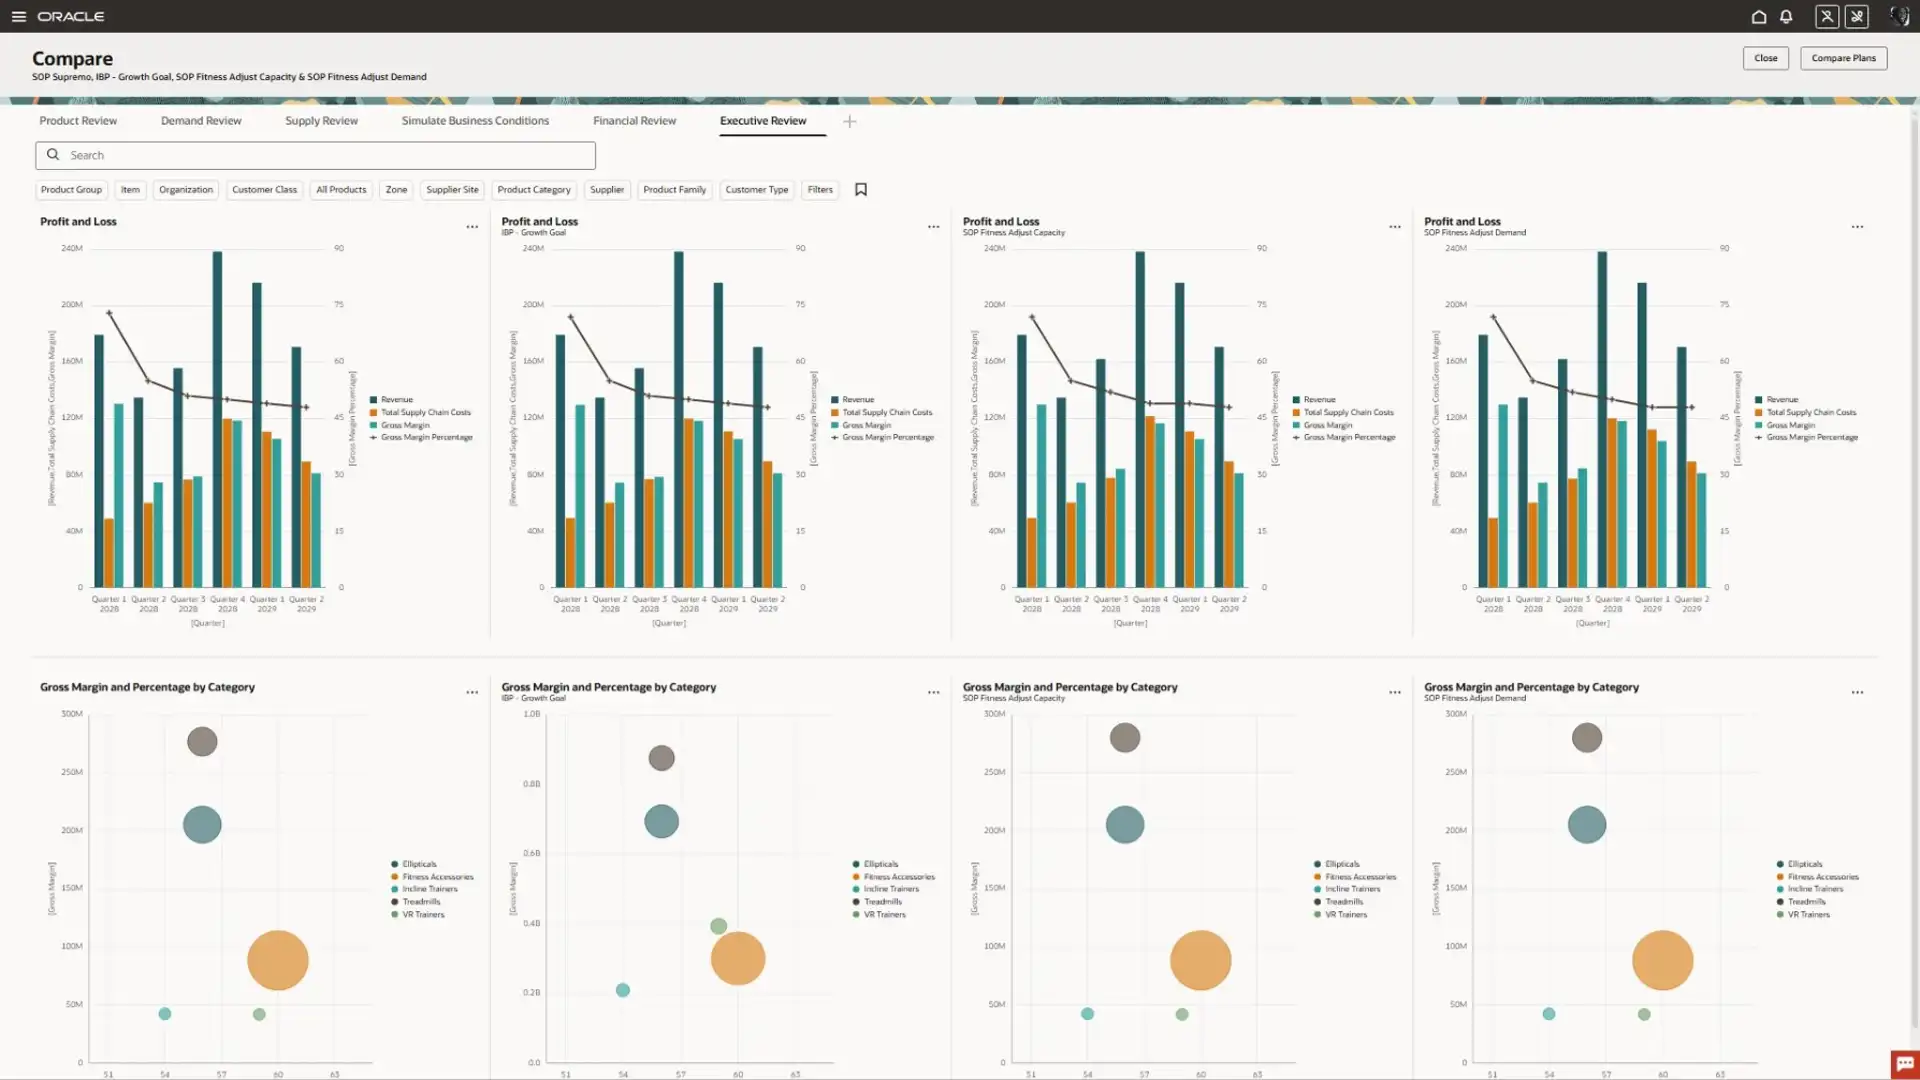Open the hamburger navigation menu
Viewport: 1920px width, 1080px height.
[18, 17]
